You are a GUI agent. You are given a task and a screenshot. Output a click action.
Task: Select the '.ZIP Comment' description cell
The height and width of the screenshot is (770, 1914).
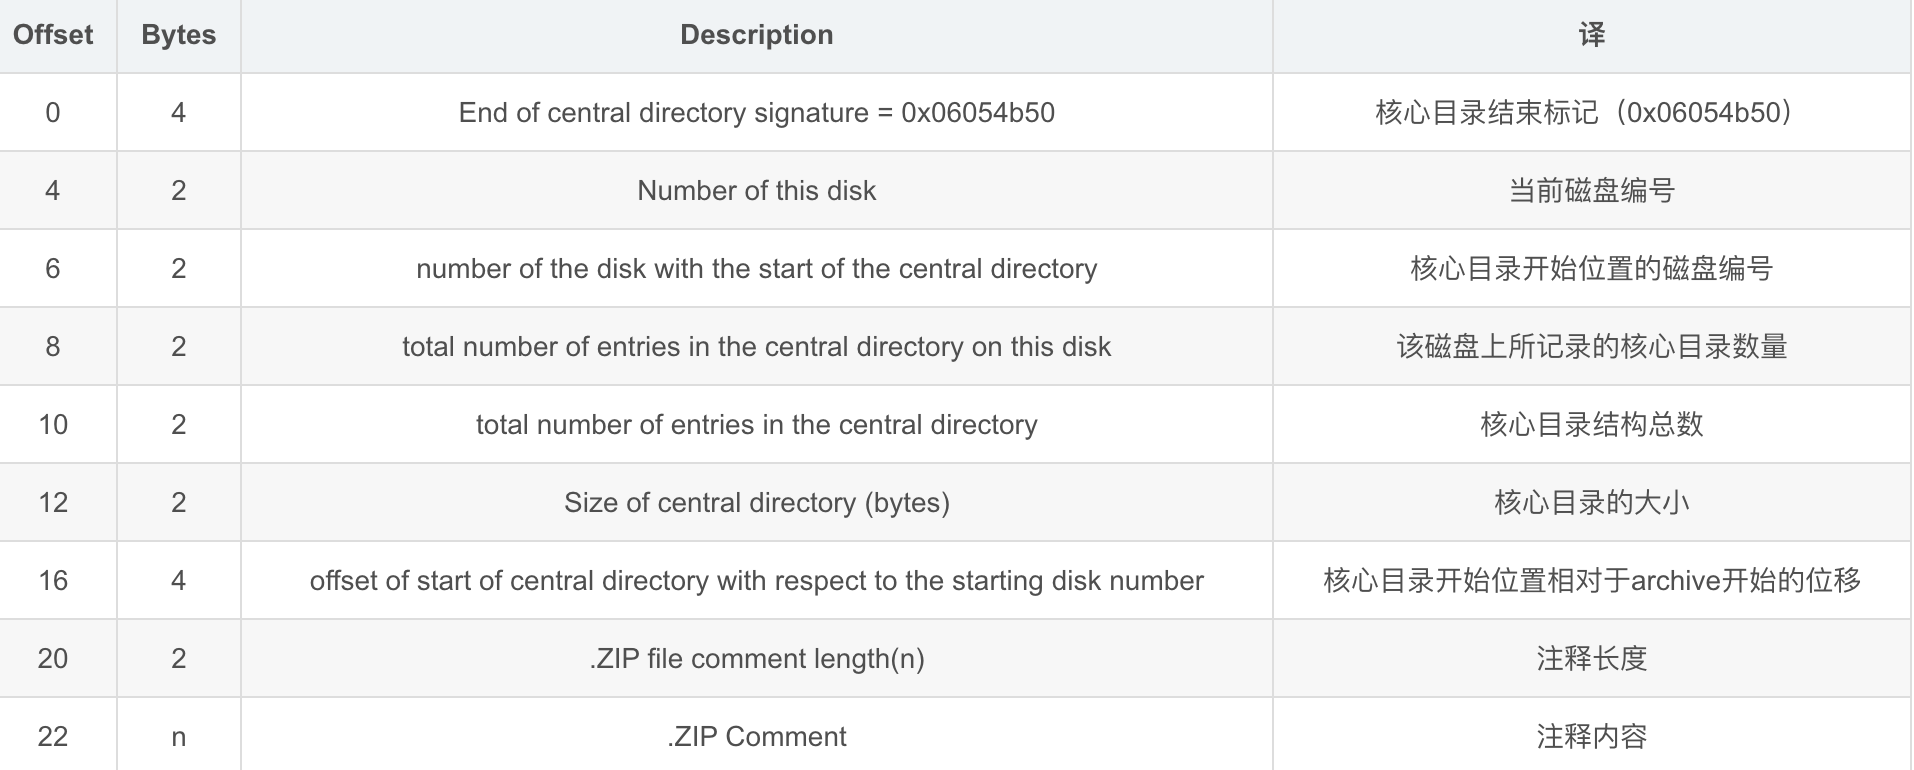click(x=756, y=737)
